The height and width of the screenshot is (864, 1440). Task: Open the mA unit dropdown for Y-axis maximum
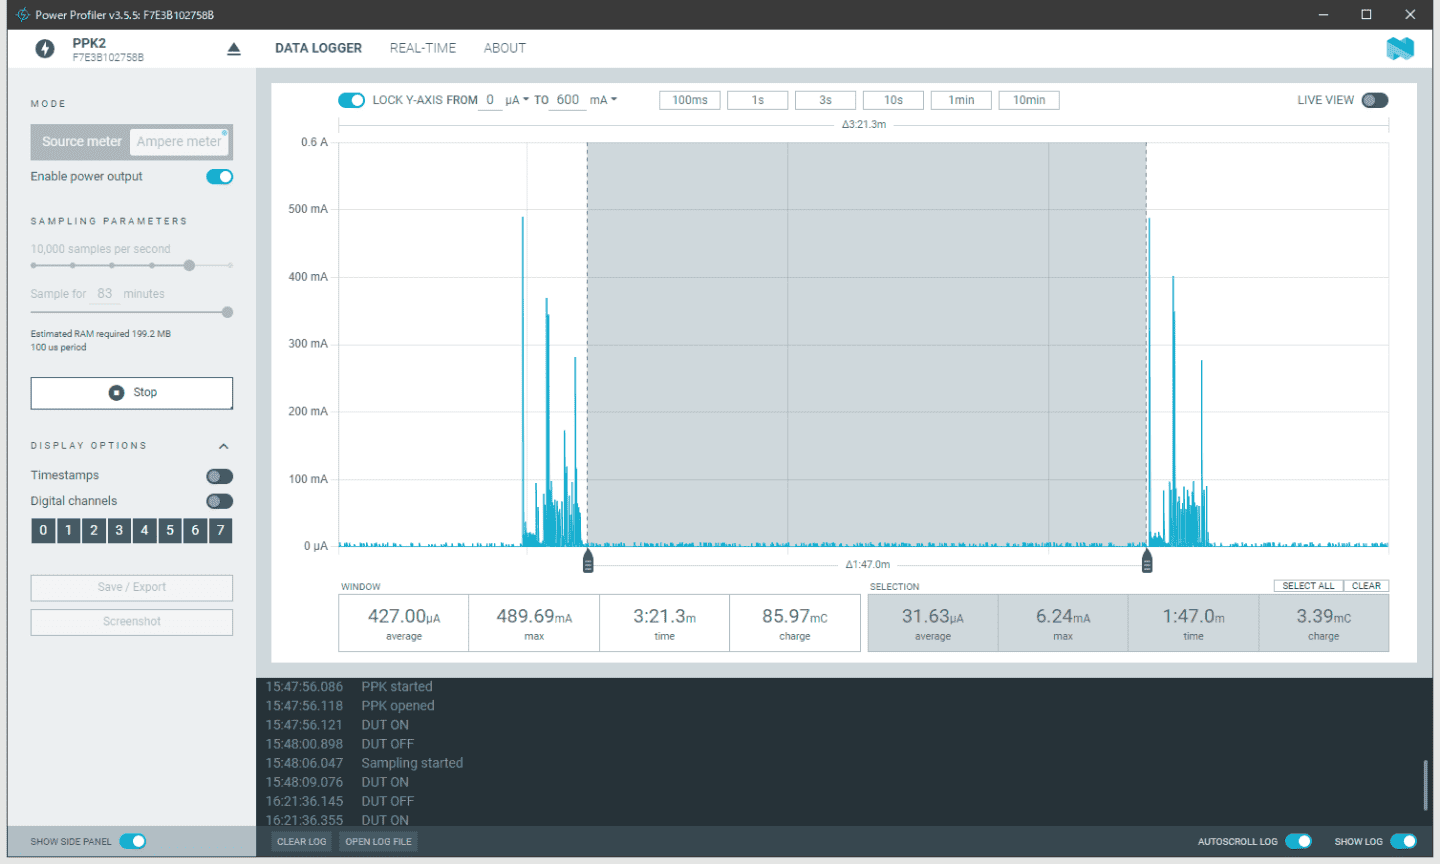pyautogui.click(x=603, y=100)
